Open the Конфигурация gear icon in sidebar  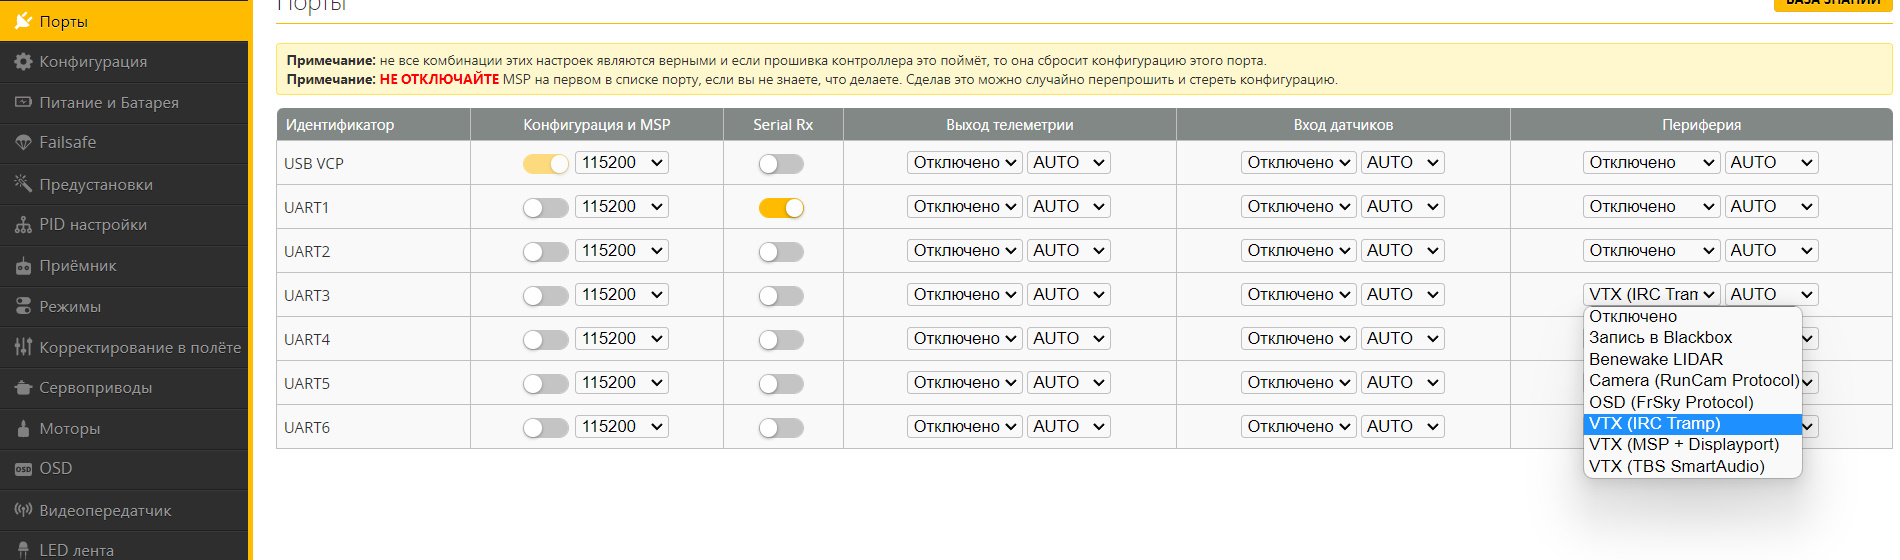coord(23,62)
